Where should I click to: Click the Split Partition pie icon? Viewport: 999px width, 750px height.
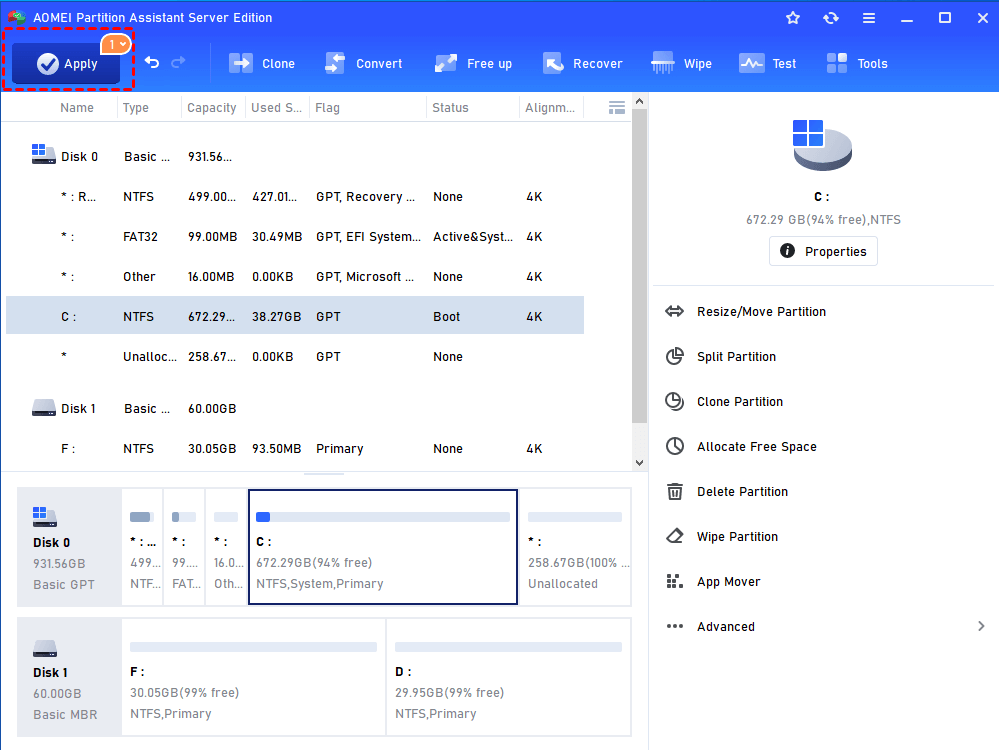pos(675,356)
